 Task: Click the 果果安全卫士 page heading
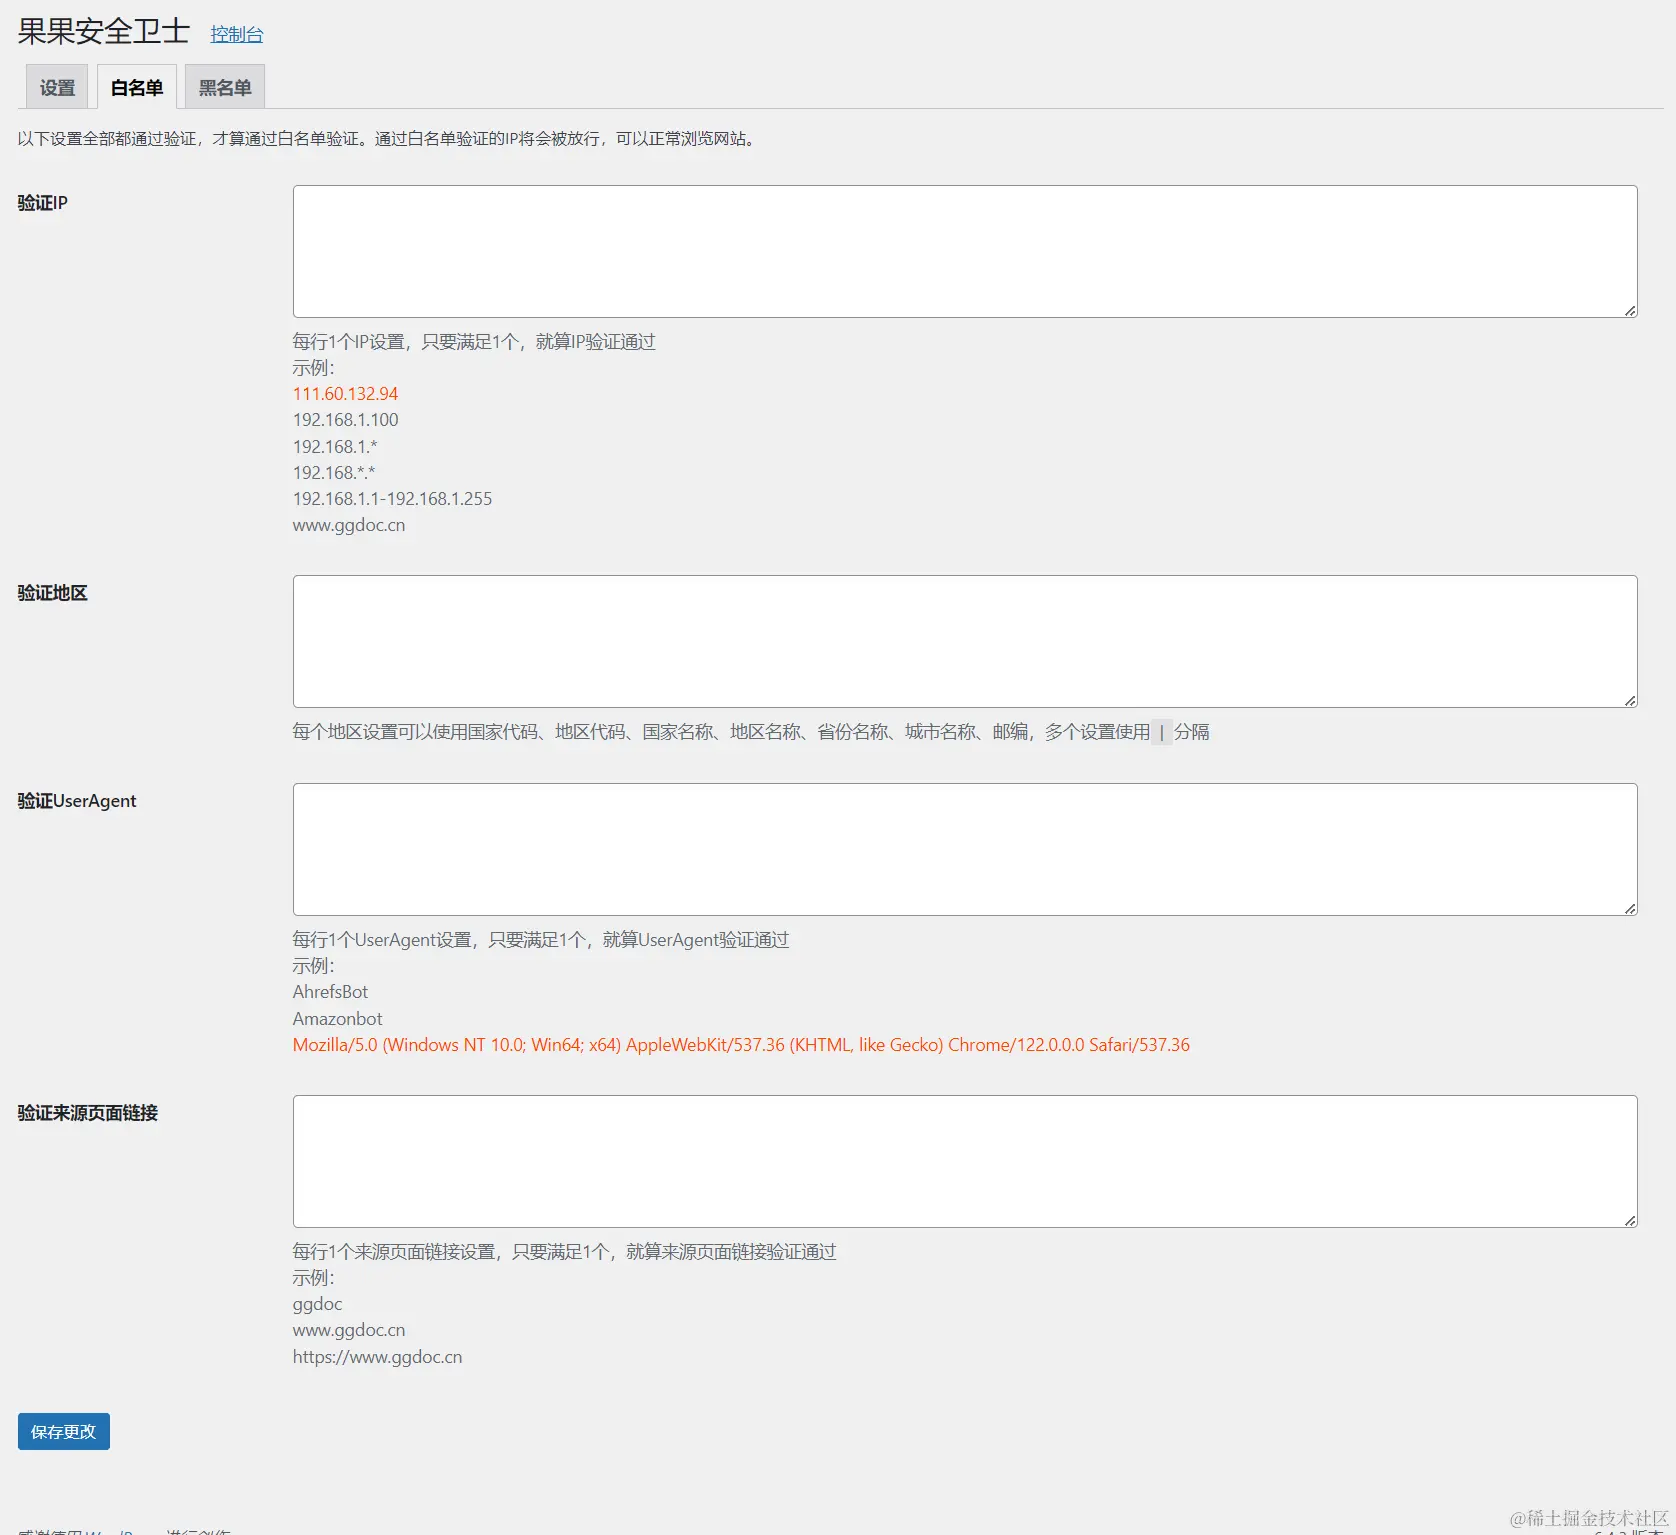click(x=103, y=31)
